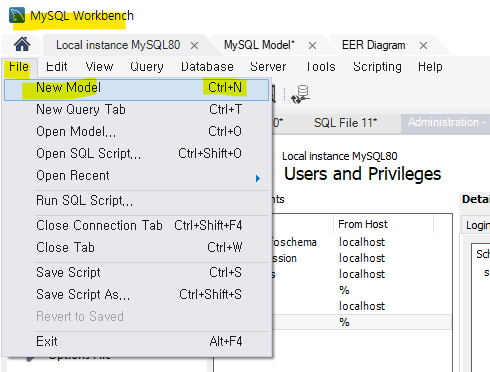Open the Query menu
The image size is (490, 372).
147,67
